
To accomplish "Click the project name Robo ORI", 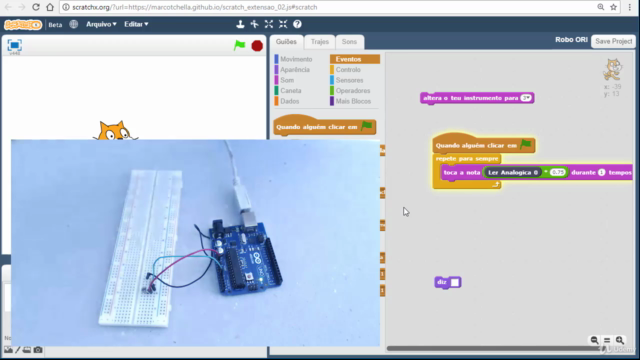I will click(x=571, y=40).
